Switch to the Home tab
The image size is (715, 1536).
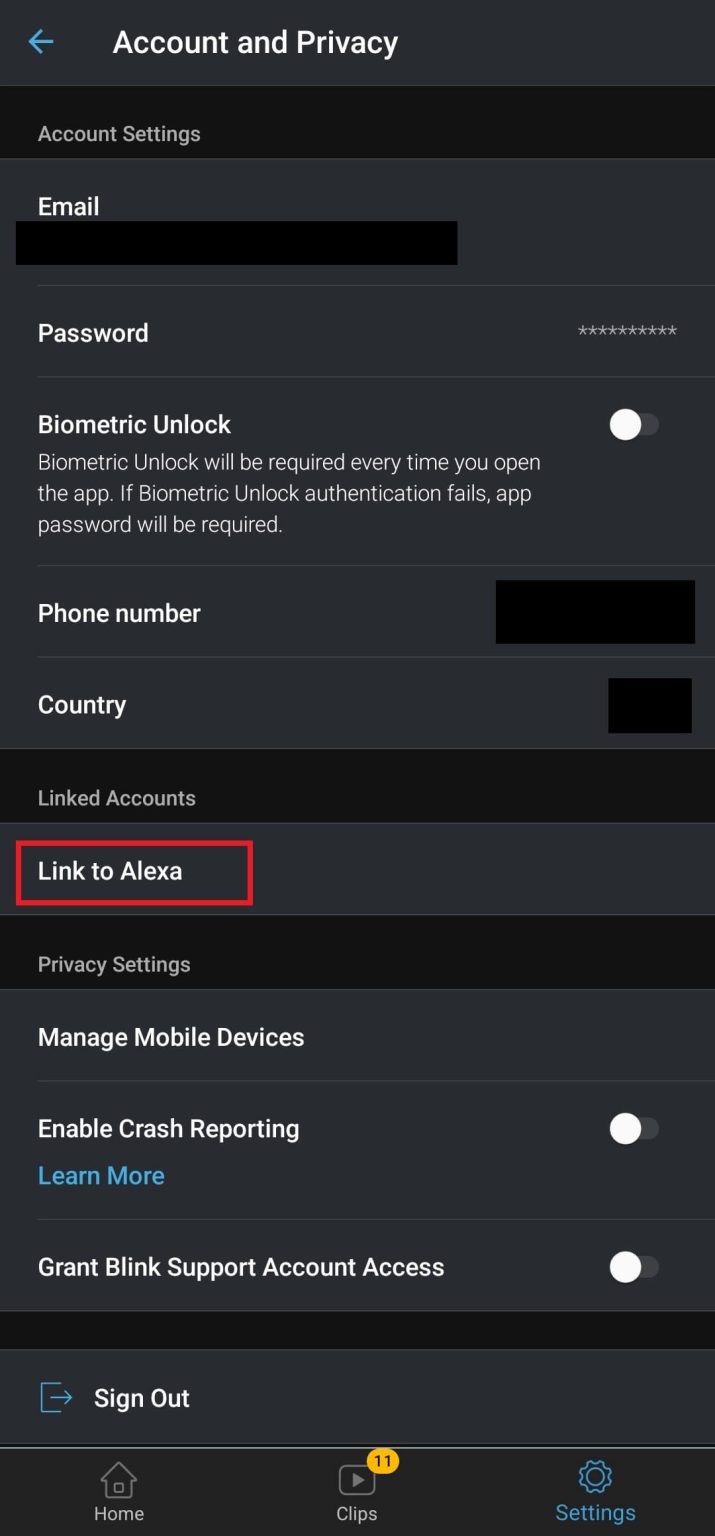118,1490
